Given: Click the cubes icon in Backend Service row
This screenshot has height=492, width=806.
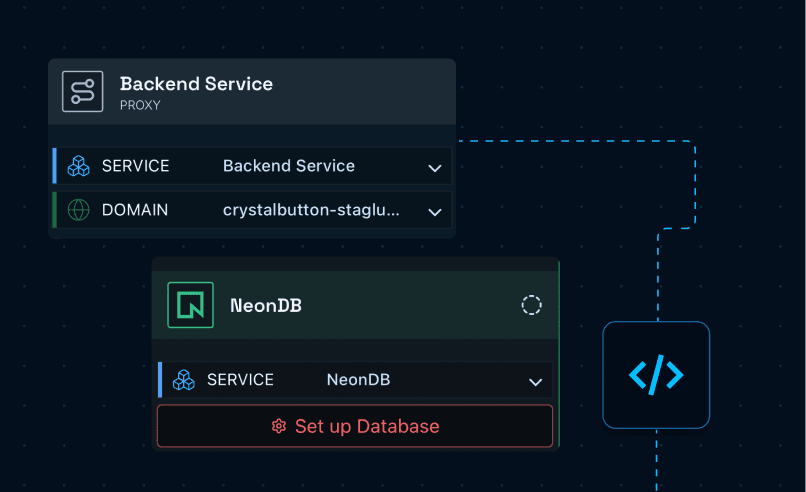Looking at the screenshot, I should pyautogui.click(x=78, y=166).
